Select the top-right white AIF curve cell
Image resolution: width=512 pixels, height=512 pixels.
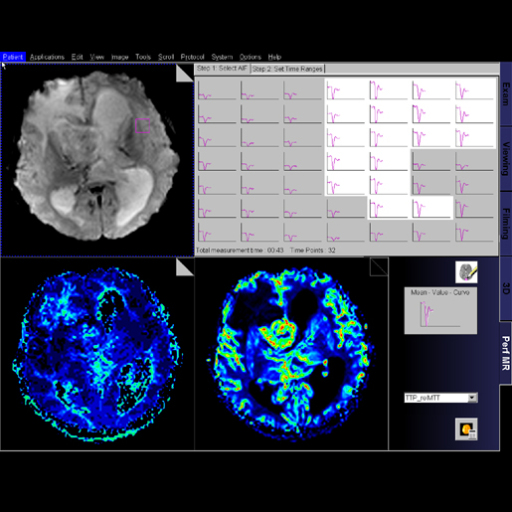point(474,90)
